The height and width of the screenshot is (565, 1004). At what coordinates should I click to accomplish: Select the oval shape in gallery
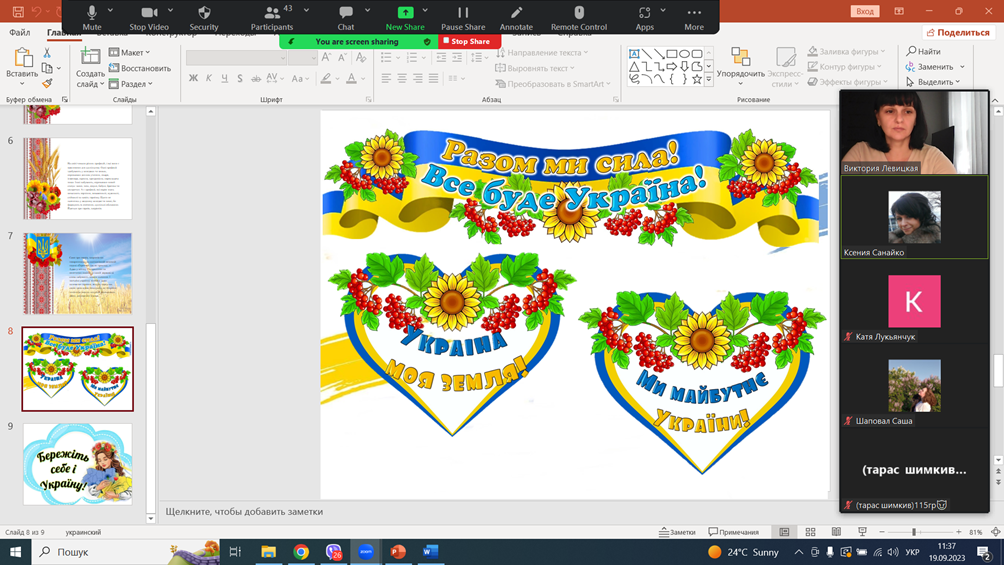(684, 54)
